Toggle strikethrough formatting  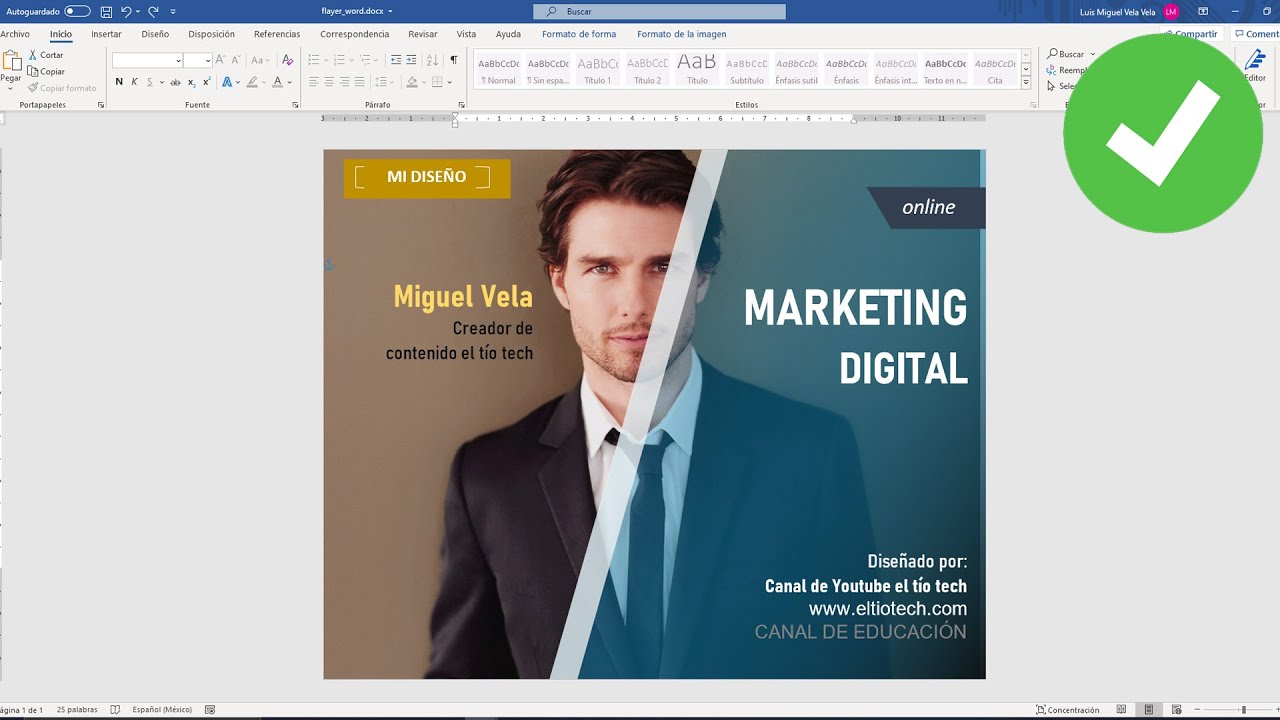pyautogui.click(x=176, y=82)
